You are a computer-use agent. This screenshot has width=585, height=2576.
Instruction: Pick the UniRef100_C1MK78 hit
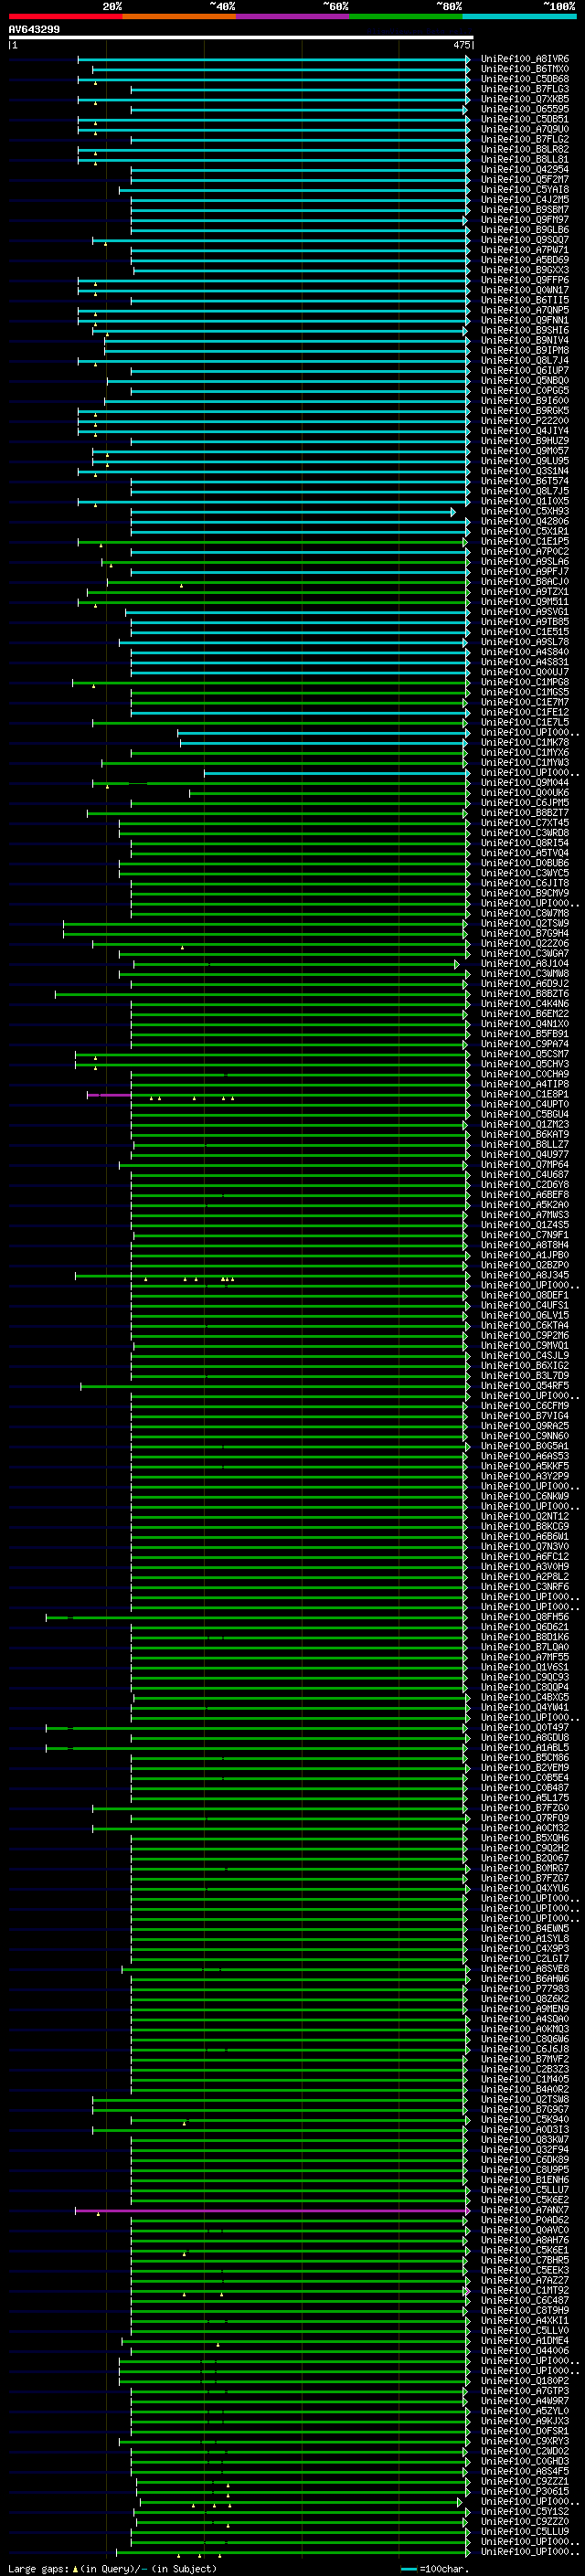(525, 742)
